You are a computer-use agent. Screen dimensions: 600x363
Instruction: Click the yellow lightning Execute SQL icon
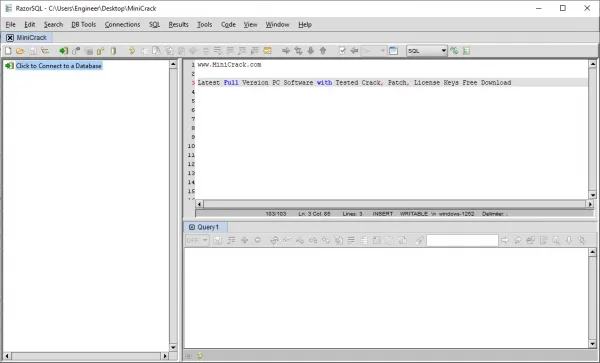[x=132, y=51]
